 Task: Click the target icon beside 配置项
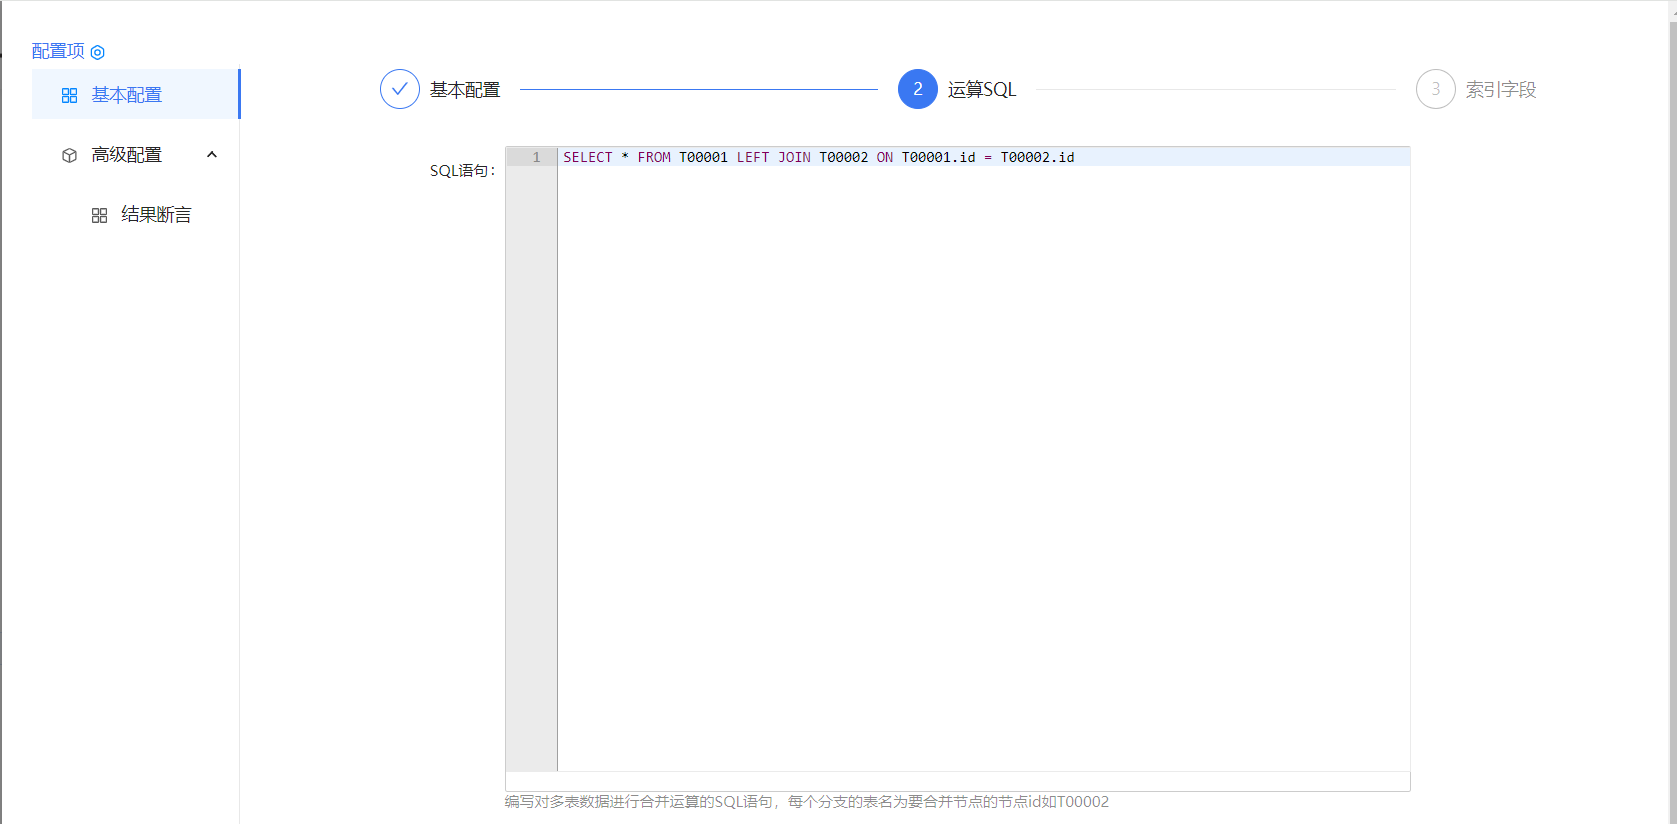click(98, 52)
